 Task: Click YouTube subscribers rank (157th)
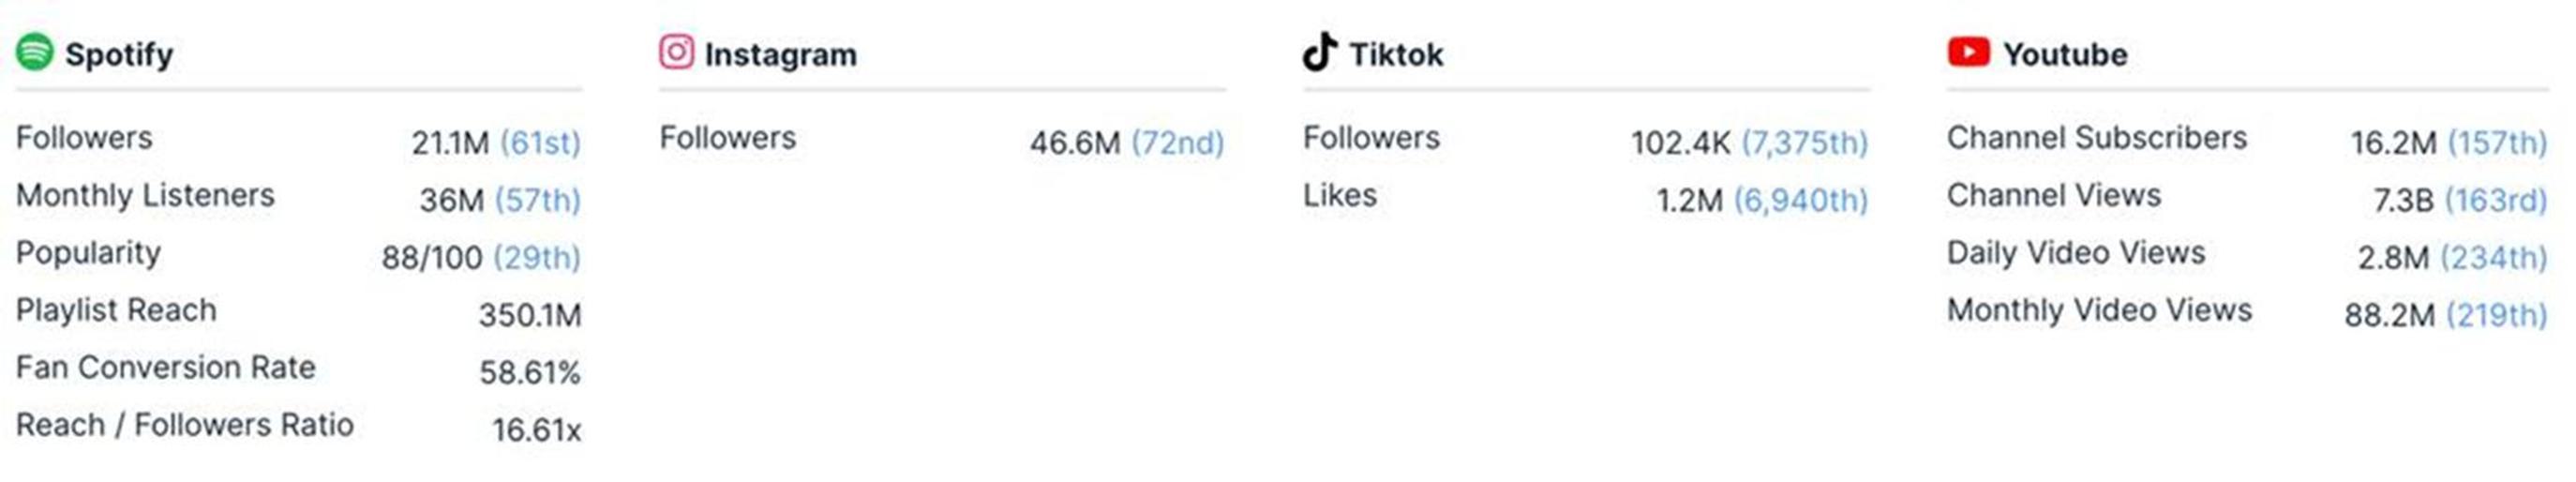[2497, 143]
